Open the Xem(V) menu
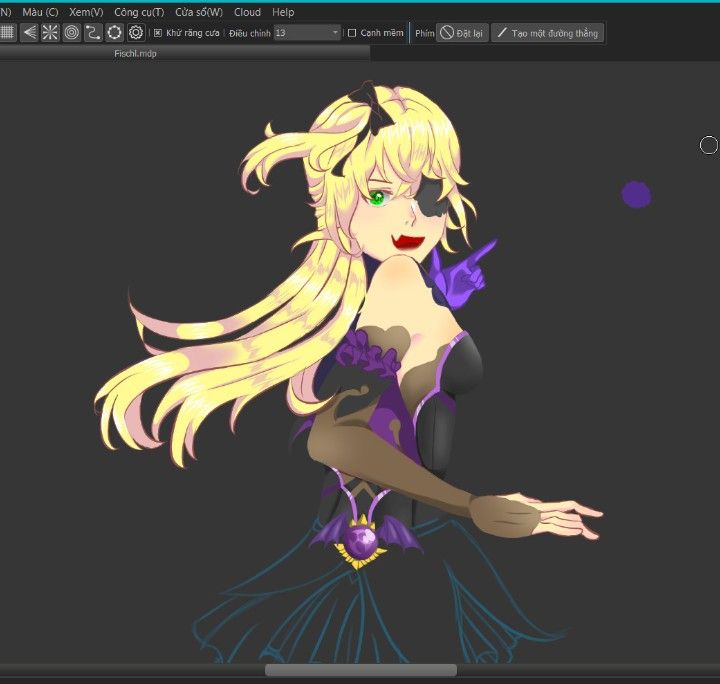This screenshot has width=720, height=684. tap(86, 12)
